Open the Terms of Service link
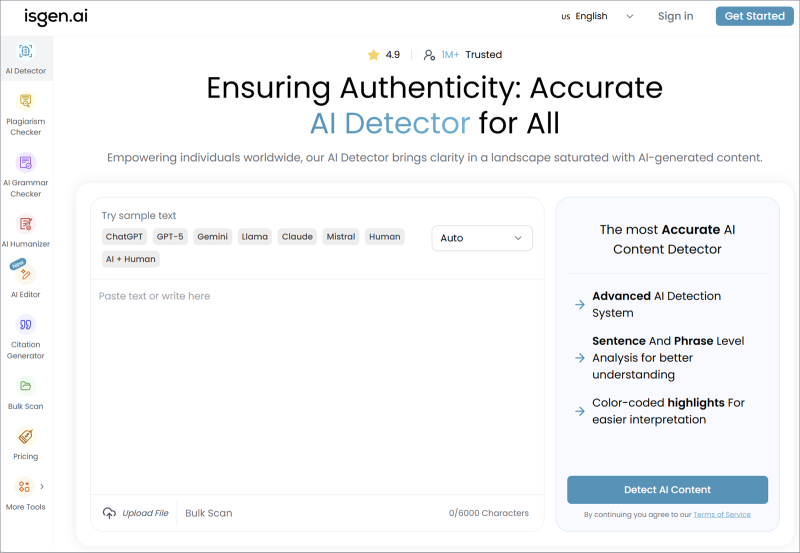The image size is (800, 553). (722, 515)
